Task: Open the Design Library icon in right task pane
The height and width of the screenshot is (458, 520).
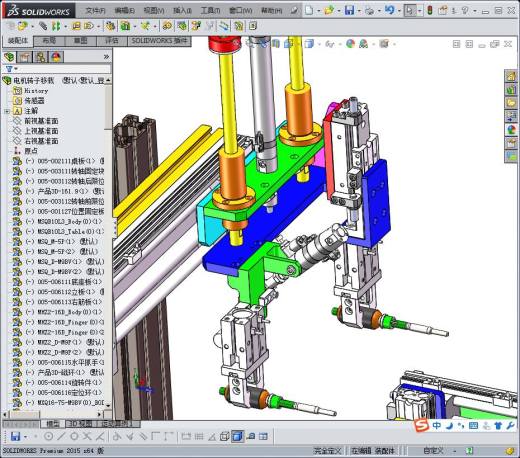Action: pos(511,90)
